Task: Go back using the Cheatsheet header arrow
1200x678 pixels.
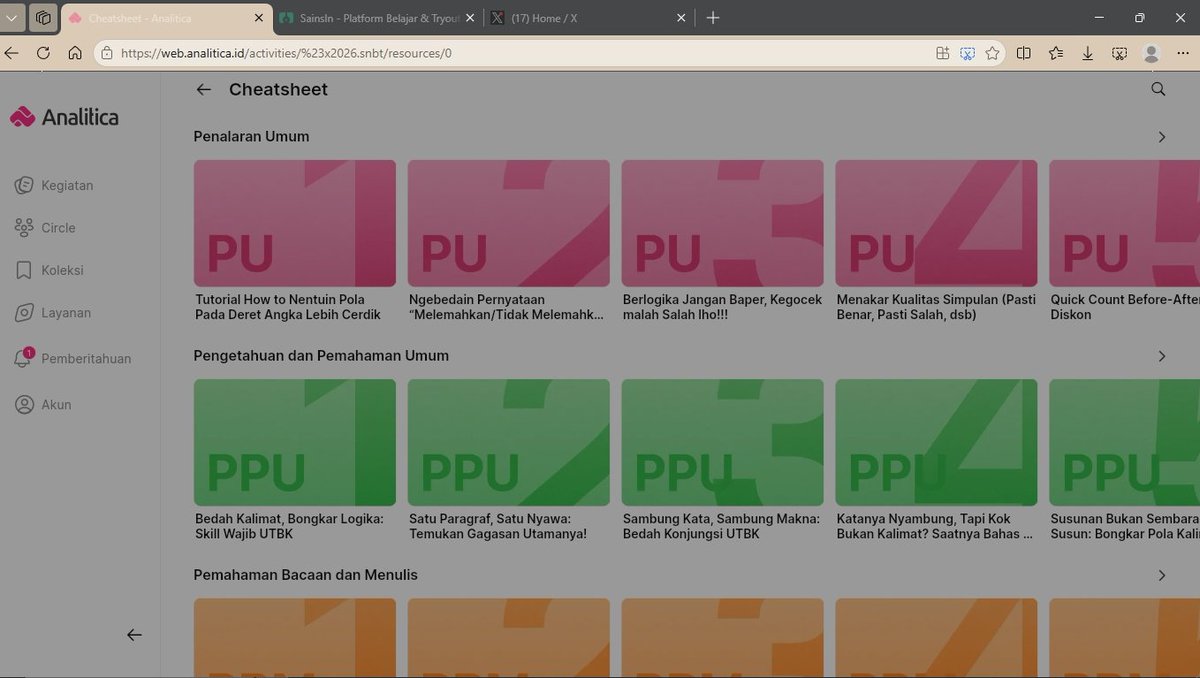Action: click(204, 89)
